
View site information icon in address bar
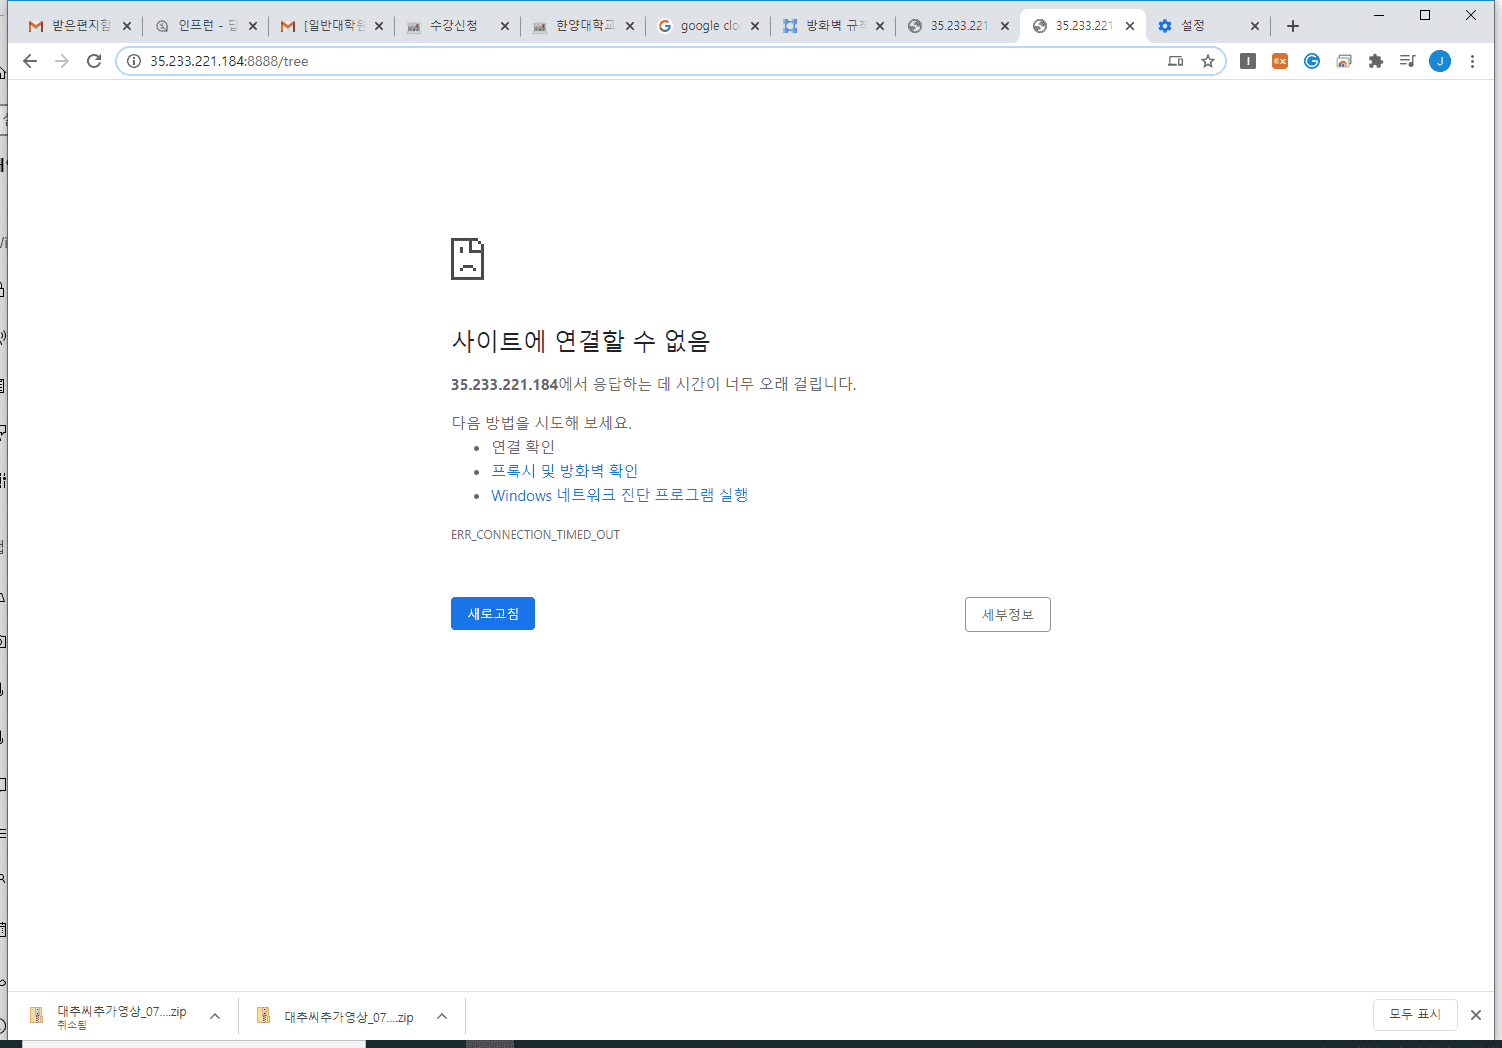(134, 61)
